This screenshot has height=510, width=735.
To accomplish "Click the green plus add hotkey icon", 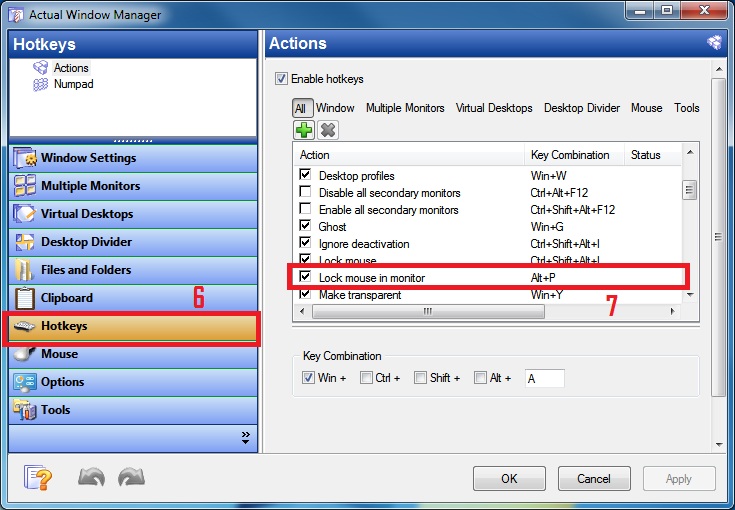I will (304, 130).
